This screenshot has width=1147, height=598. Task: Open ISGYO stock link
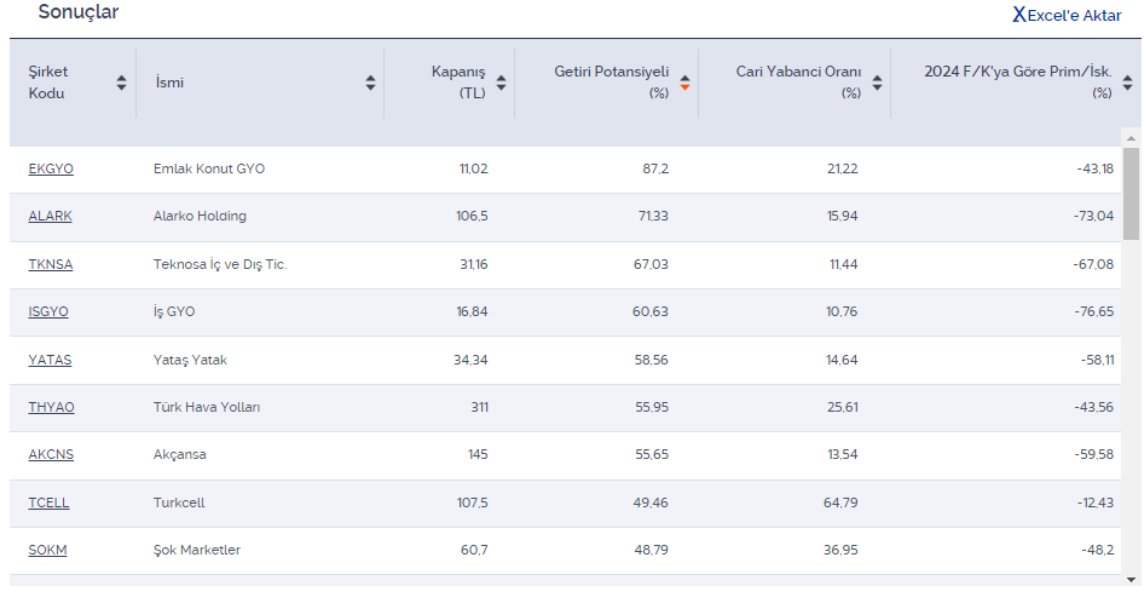48,311
